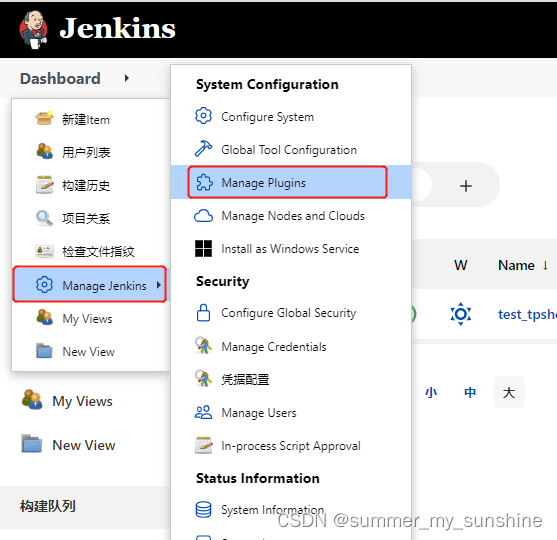Click the Configure System gear icon
This screenshot has height=540, width=557.
pyautogui.click(x=204, y=116)
